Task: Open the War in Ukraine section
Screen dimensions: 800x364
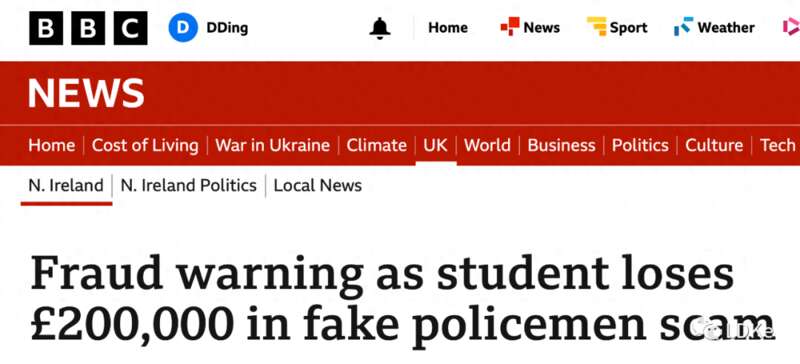Action: point(272,145)
